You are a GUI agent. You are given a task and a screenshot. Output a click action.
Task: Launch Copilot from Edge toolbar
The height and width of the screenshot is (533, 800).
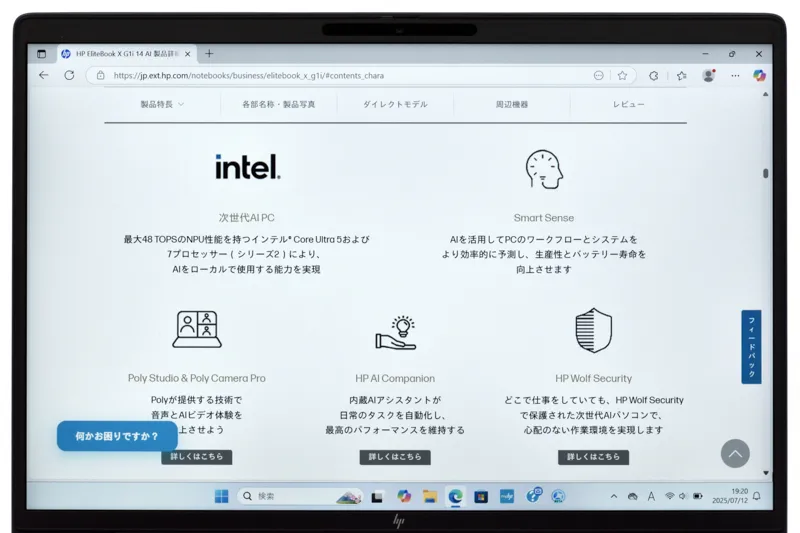pos(759,75)
